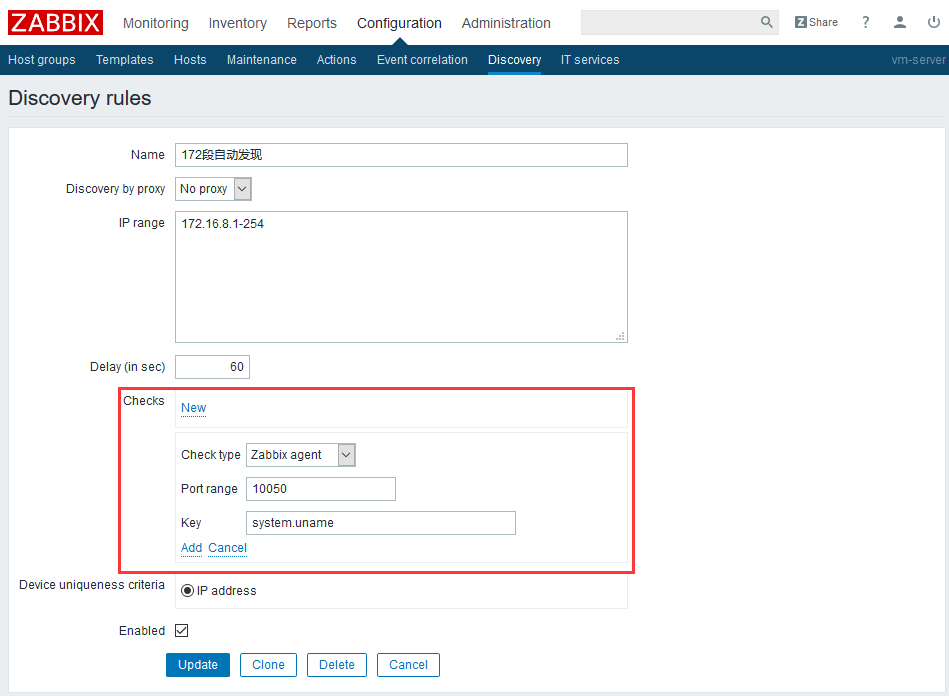Click the Cancel link under Key
This screenshot has height=696, width=949.
pos(228,548)
